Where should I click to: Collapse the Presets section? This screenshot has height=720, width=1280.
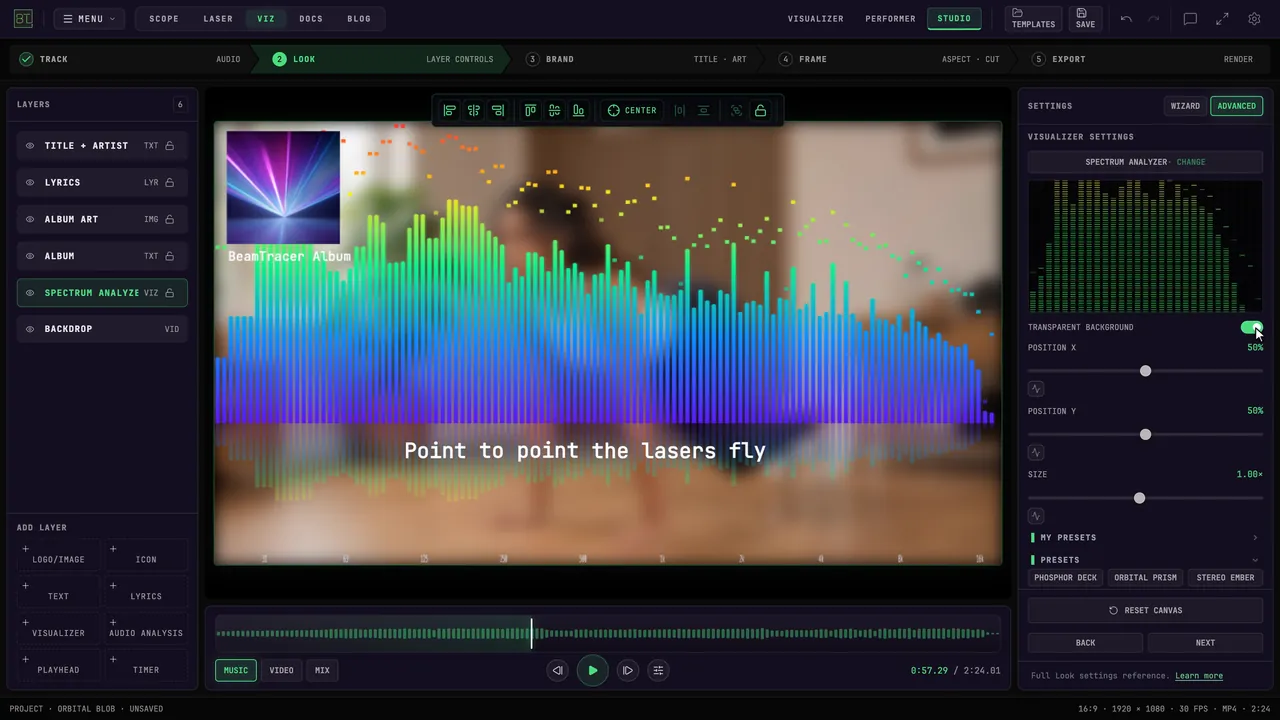(x=1145, y=560)
